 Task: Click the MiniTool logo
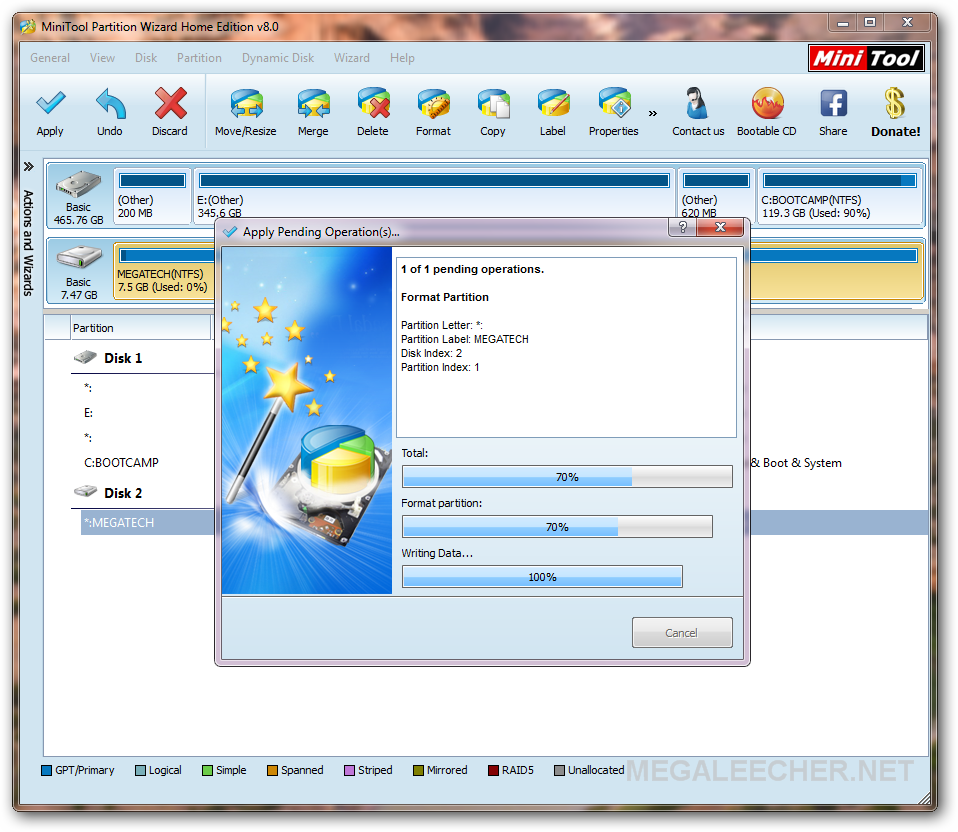pyautogui.click(x=866, y=58)
